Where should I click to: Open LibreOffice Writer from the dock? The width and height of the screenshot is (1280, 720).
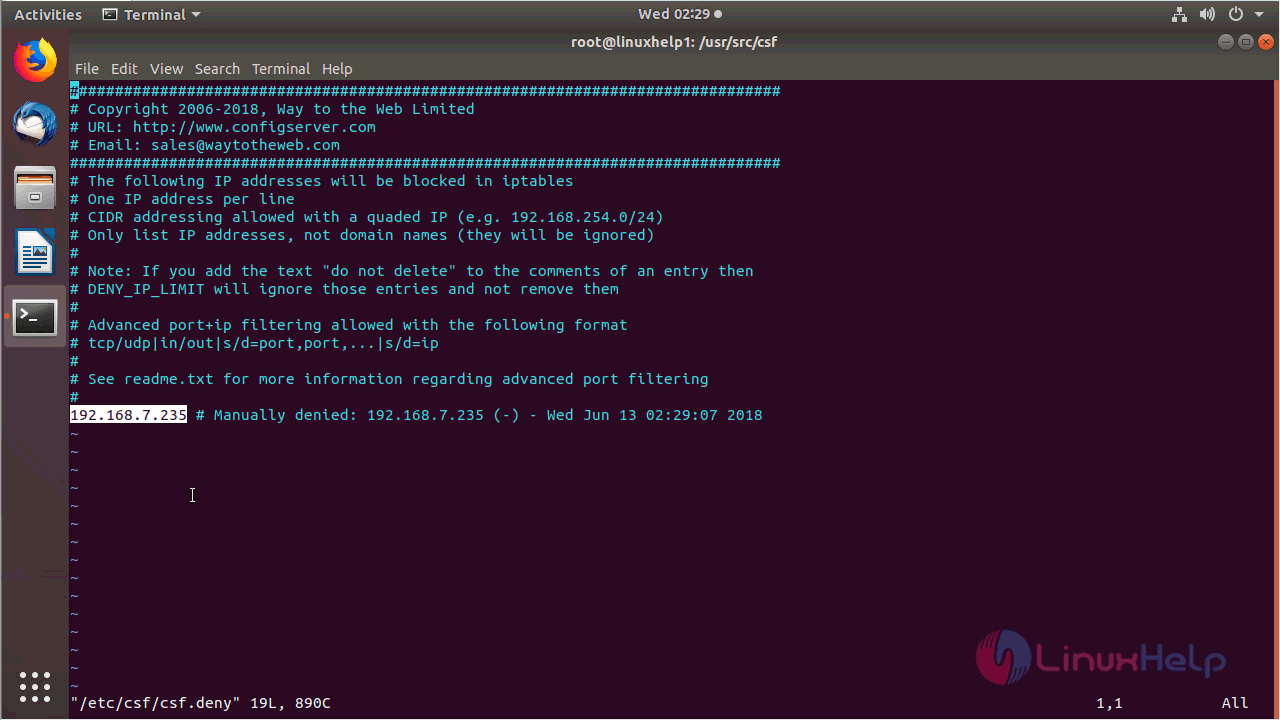(x=35, y=252)
